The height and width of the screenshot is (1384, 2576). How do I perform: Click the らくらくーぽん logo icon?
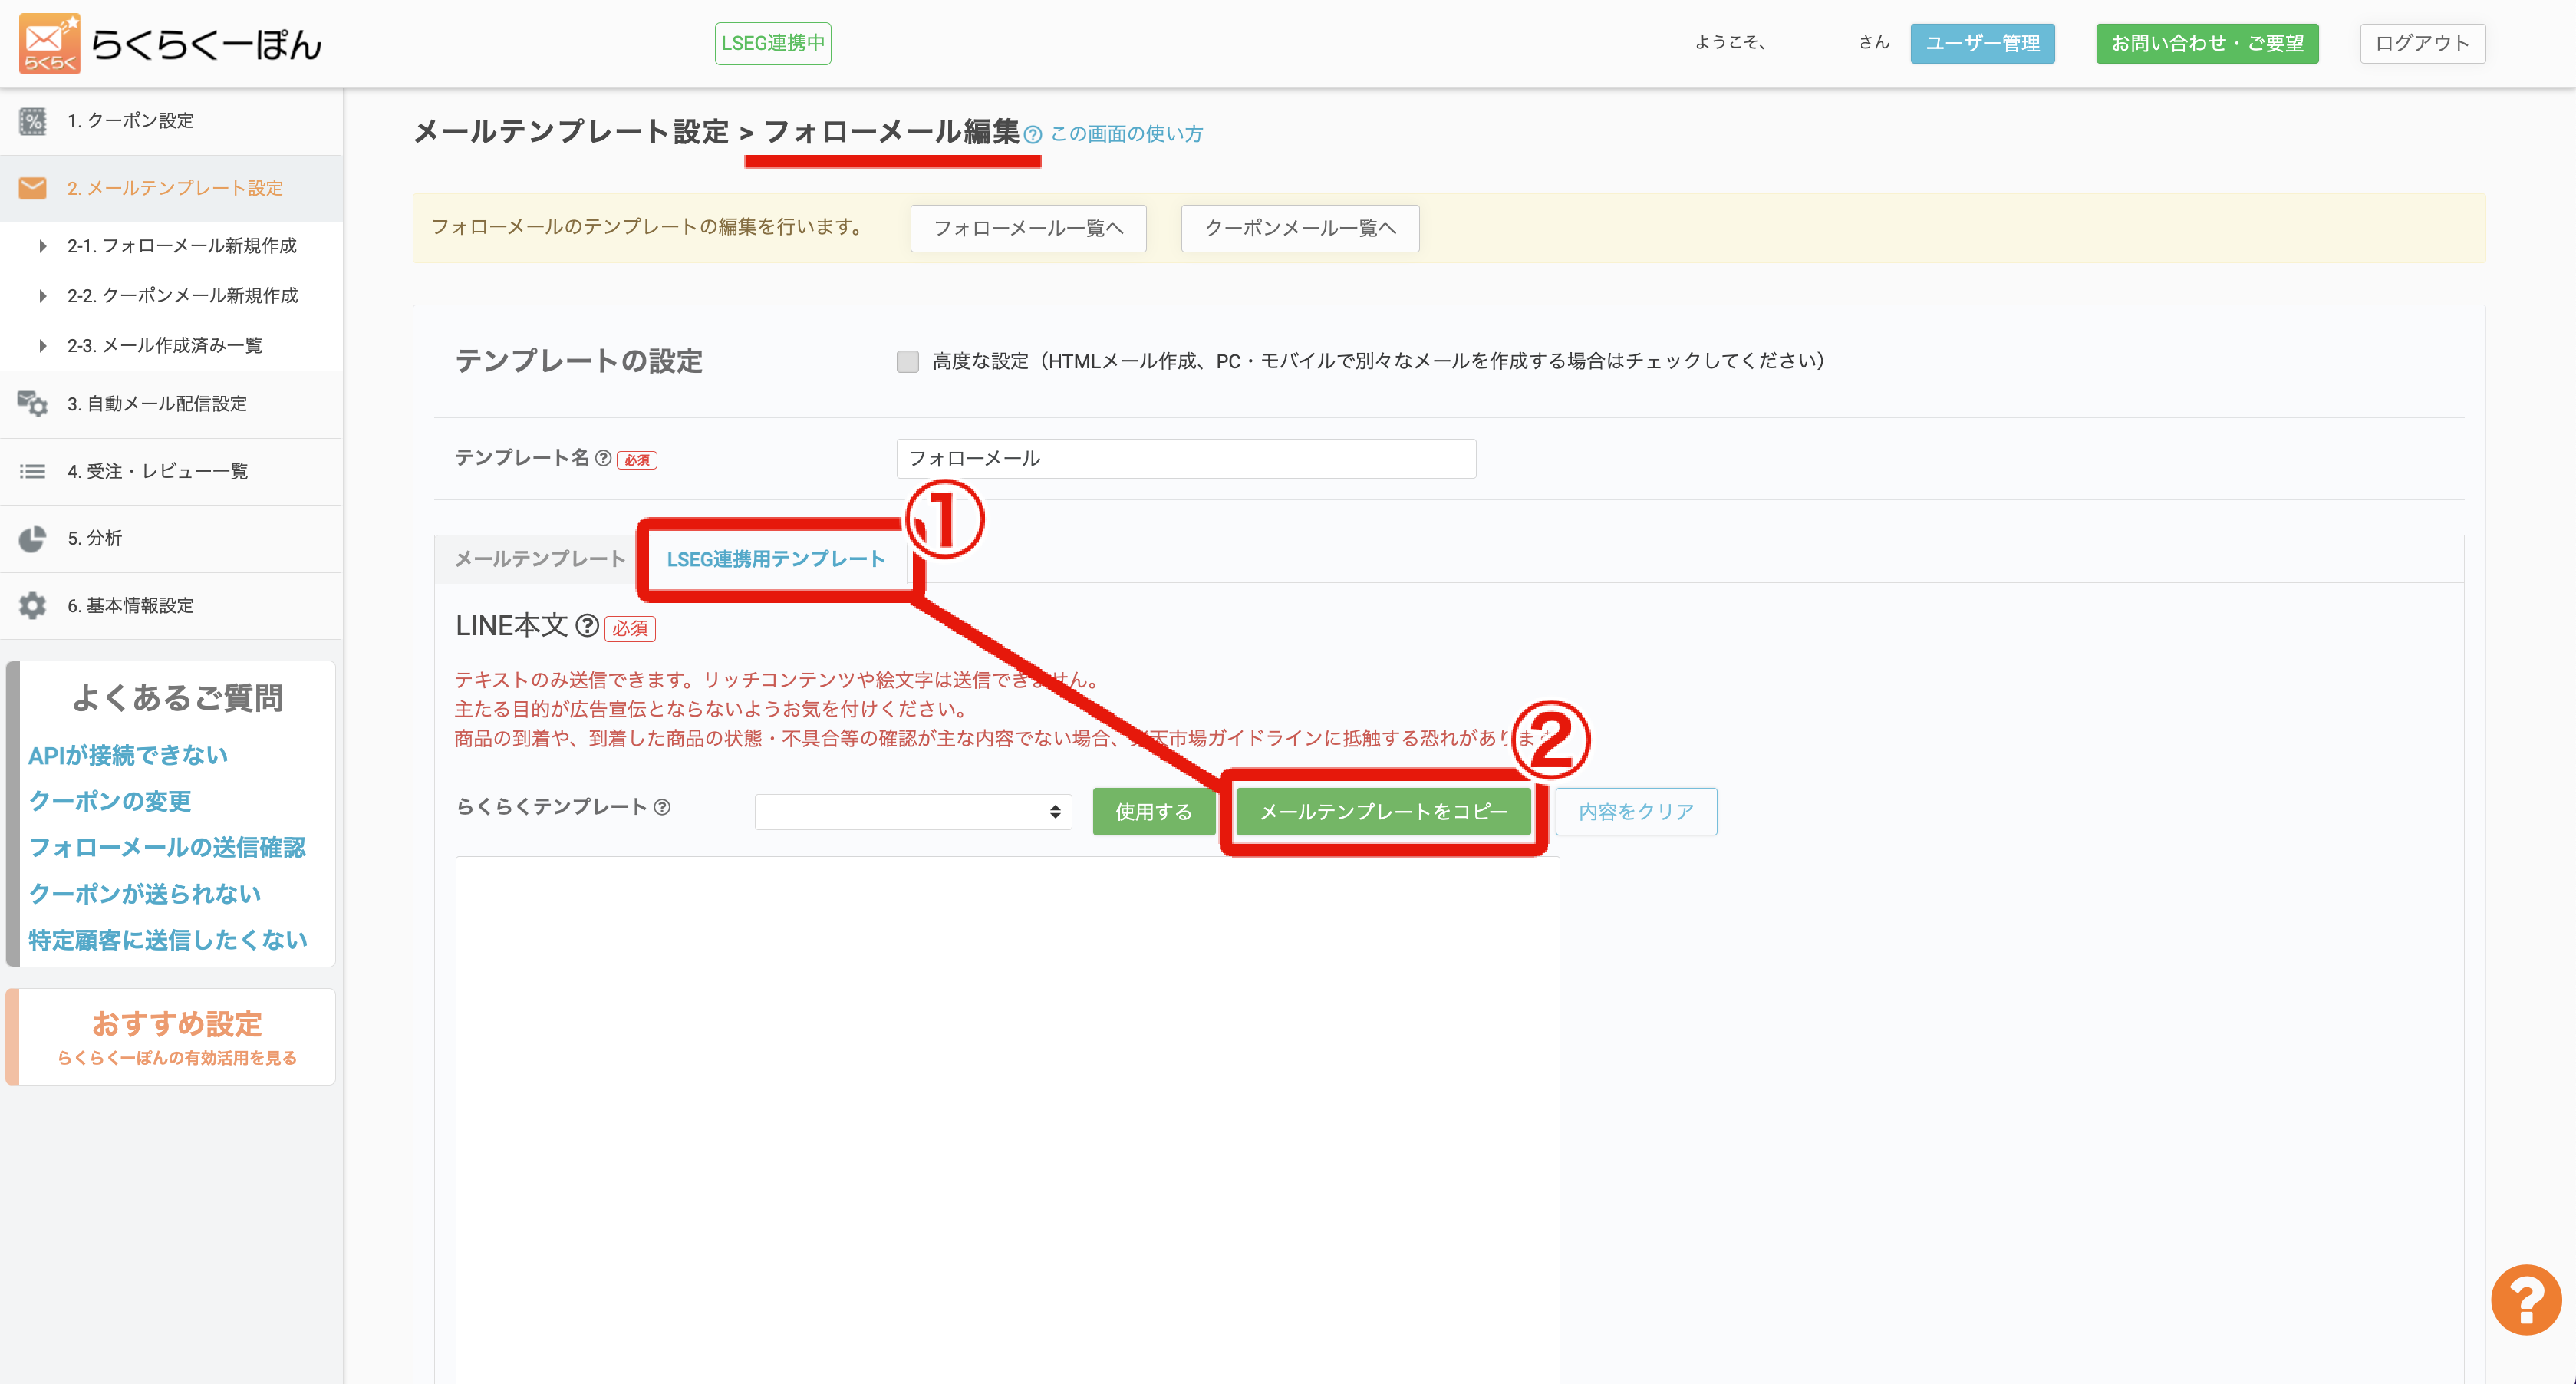49,43
